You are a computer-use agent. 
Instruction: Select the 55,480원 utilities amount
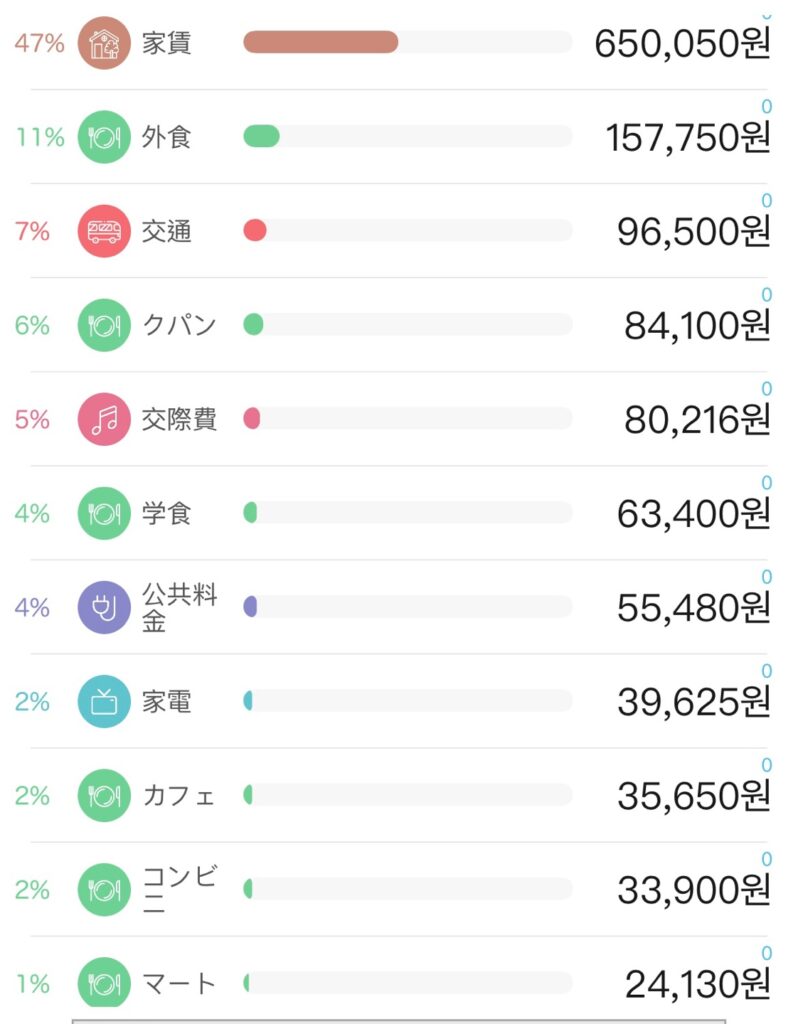point(694,608)
